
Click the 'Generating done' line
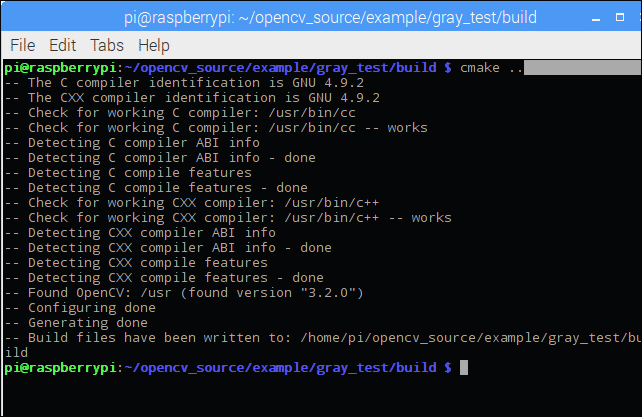point(76,322)
